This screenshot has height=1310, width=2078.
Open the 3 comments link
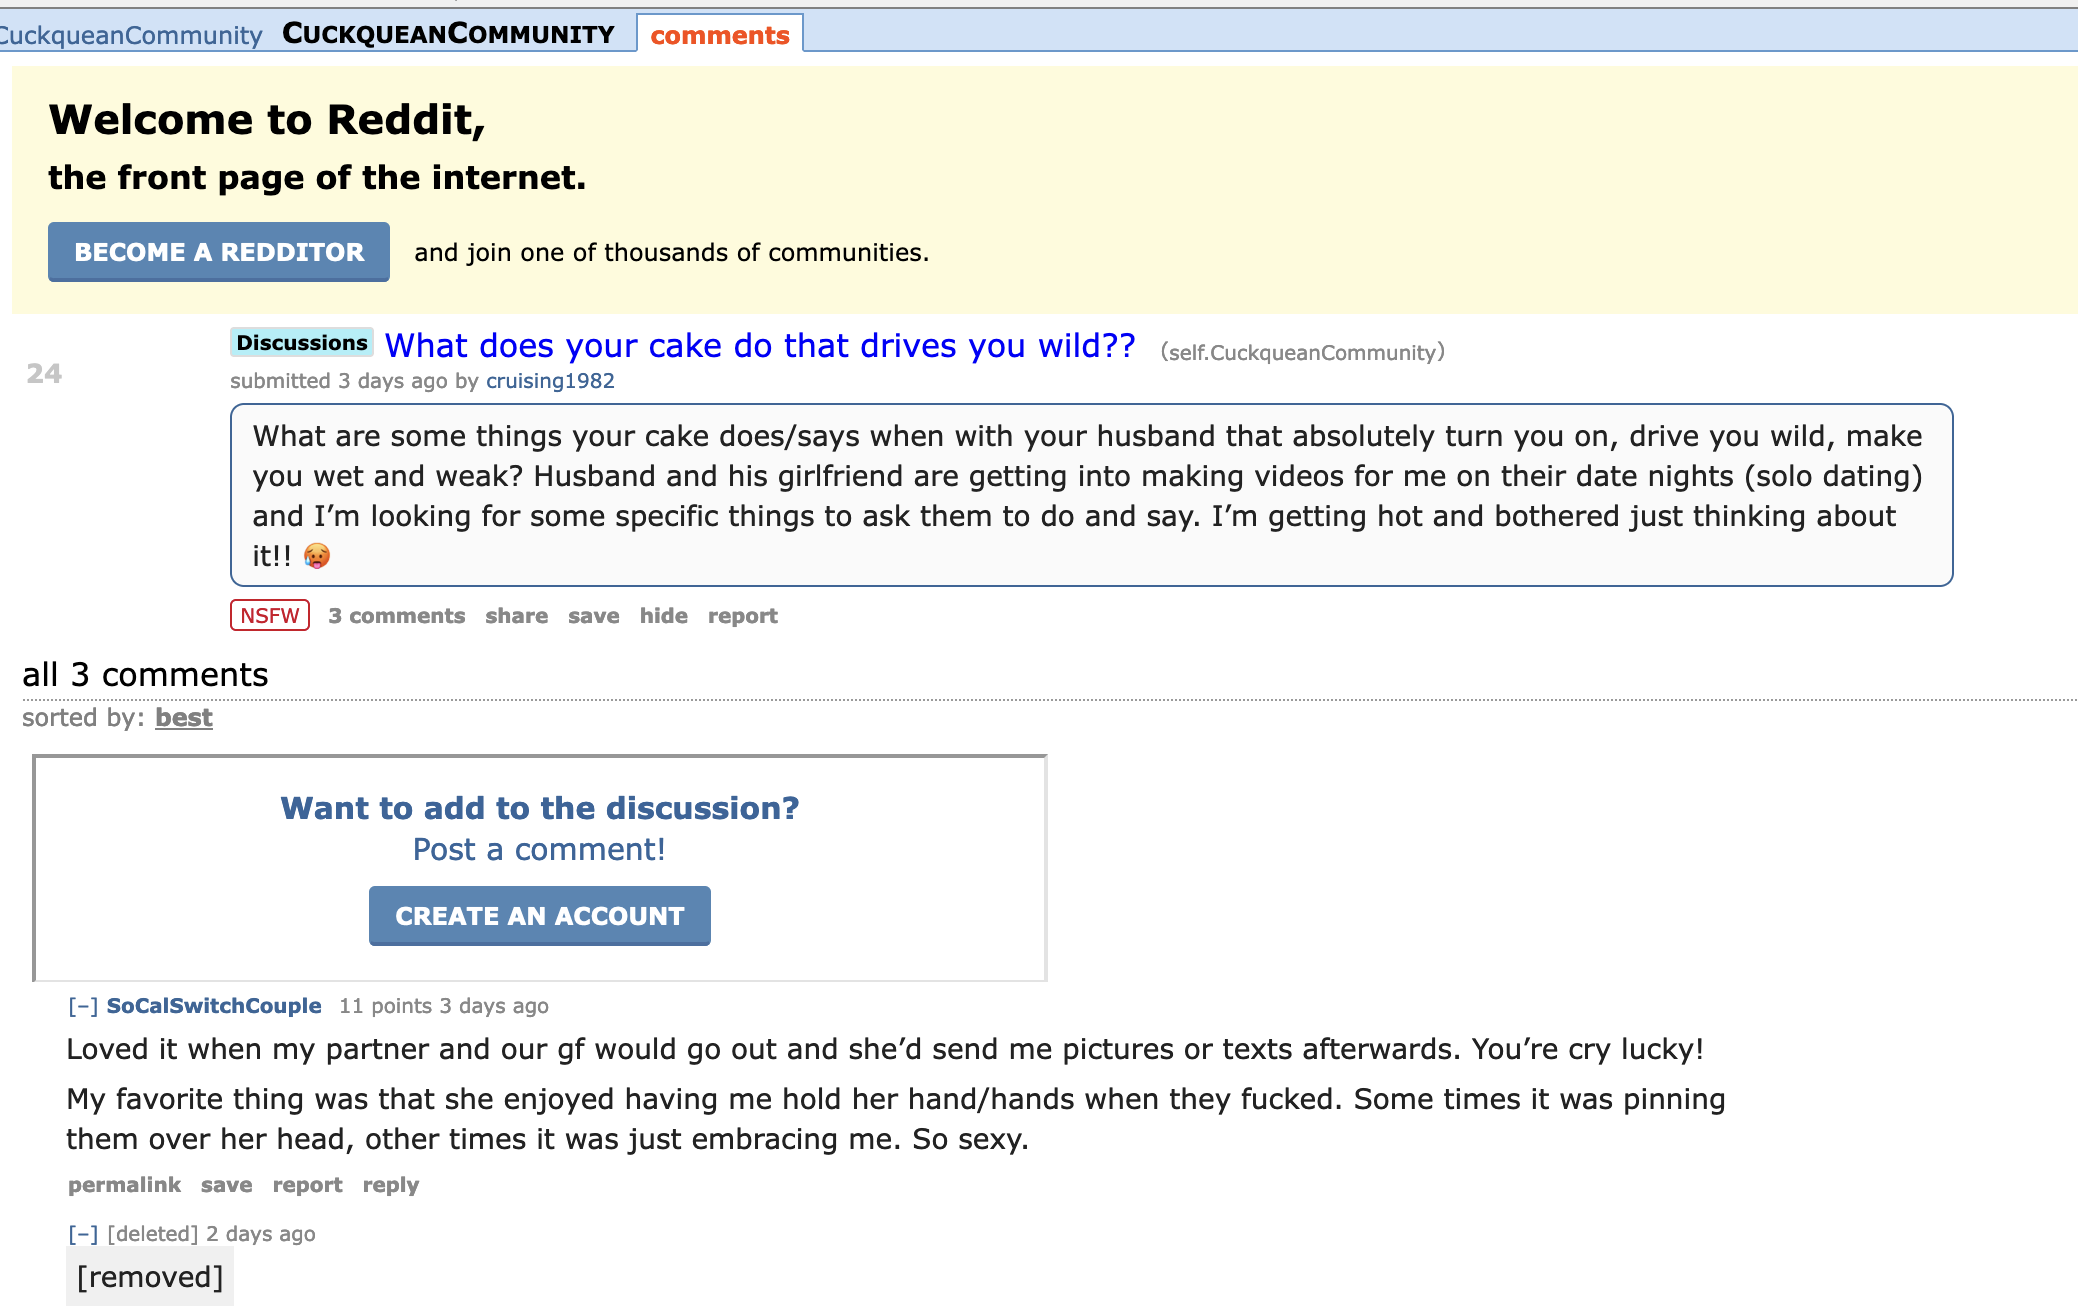(x=397, y=616)
